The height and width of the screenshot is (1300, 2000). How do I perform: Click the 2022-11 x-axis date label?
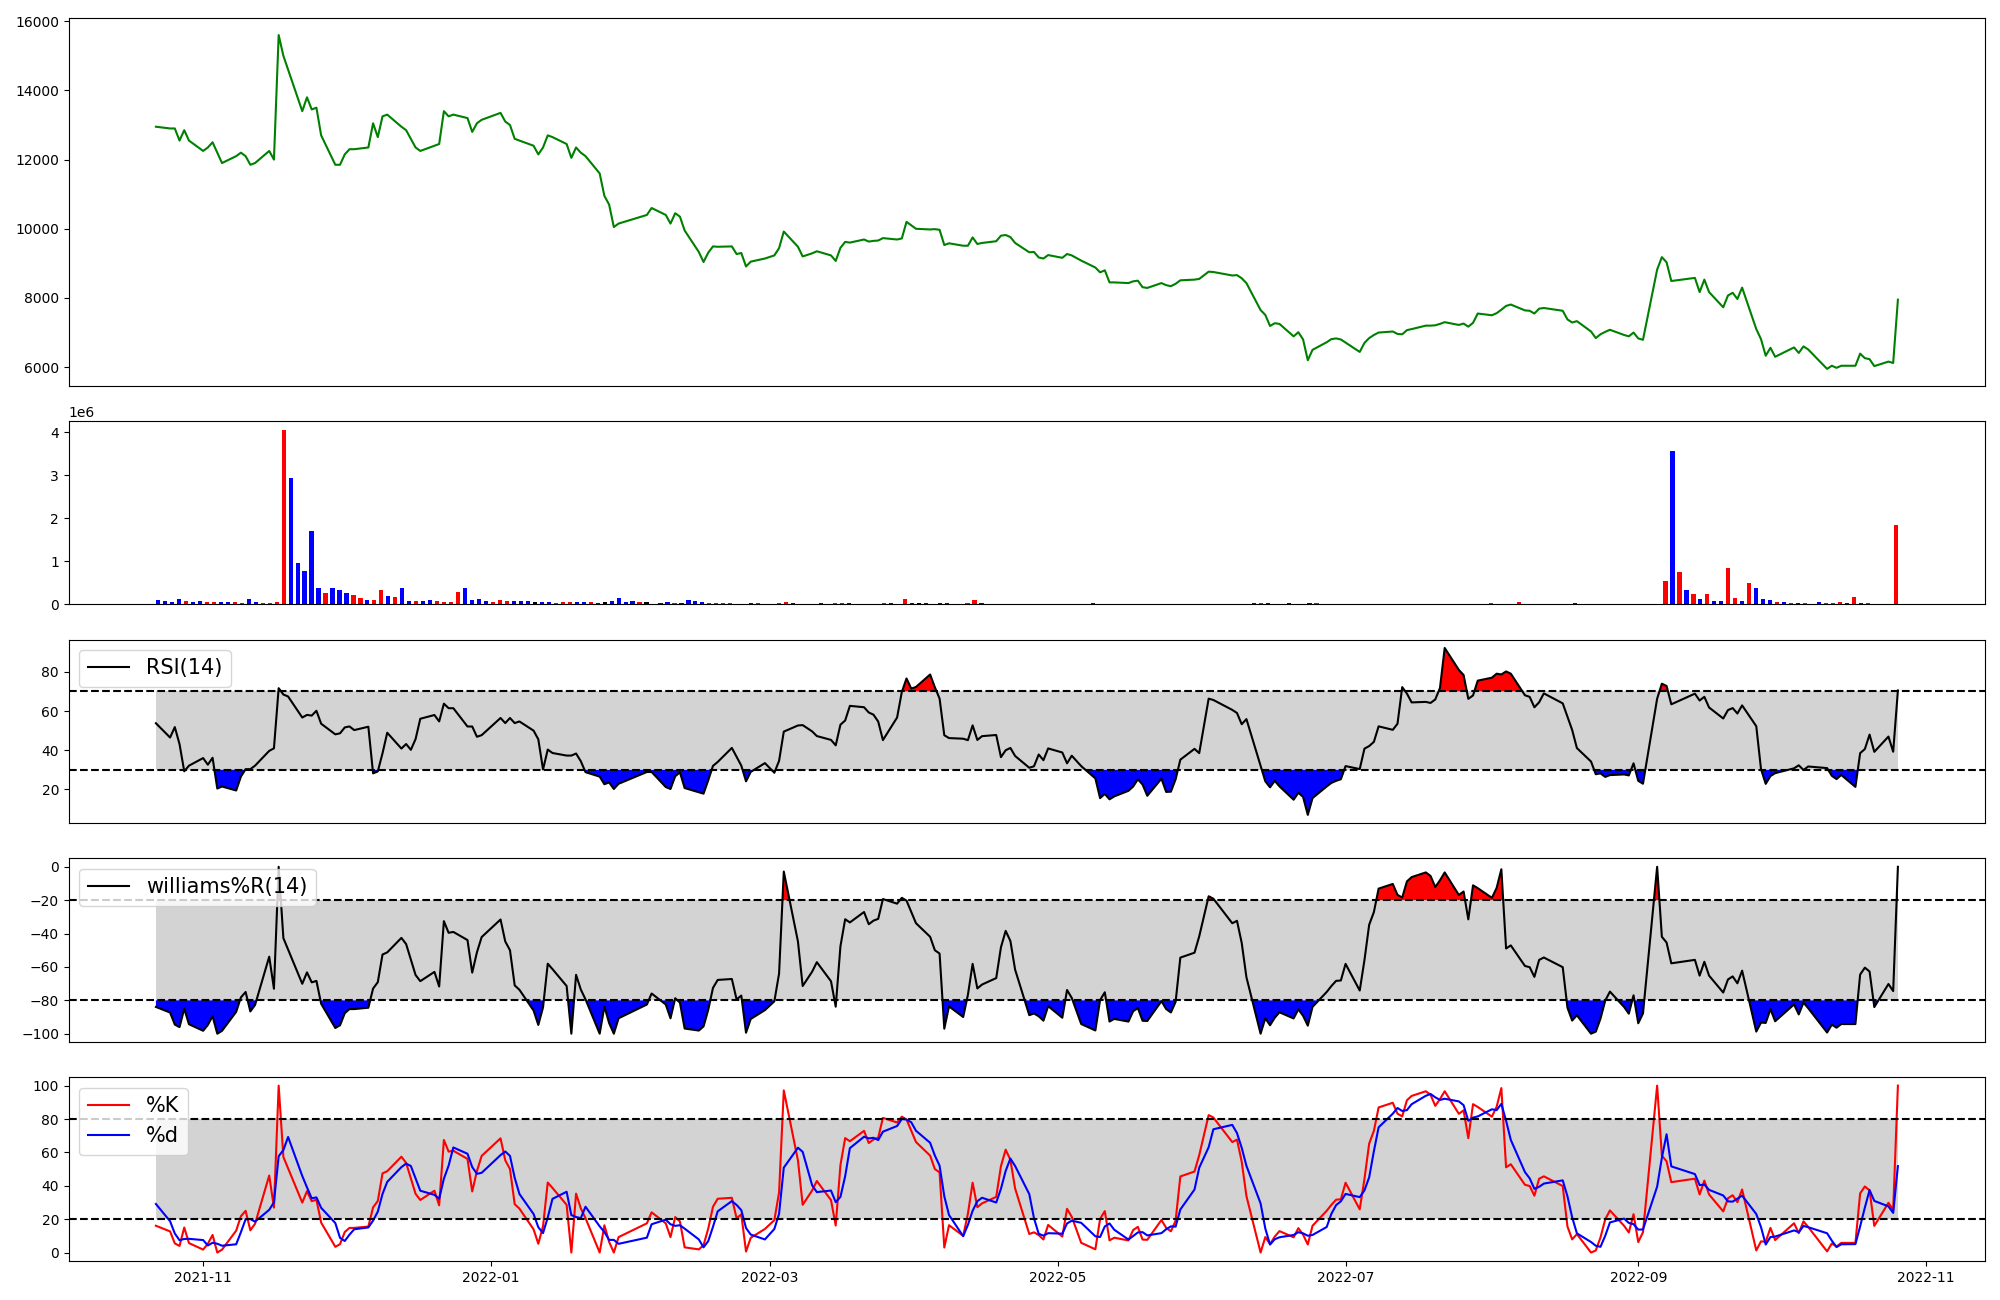click(1926, 1277)
